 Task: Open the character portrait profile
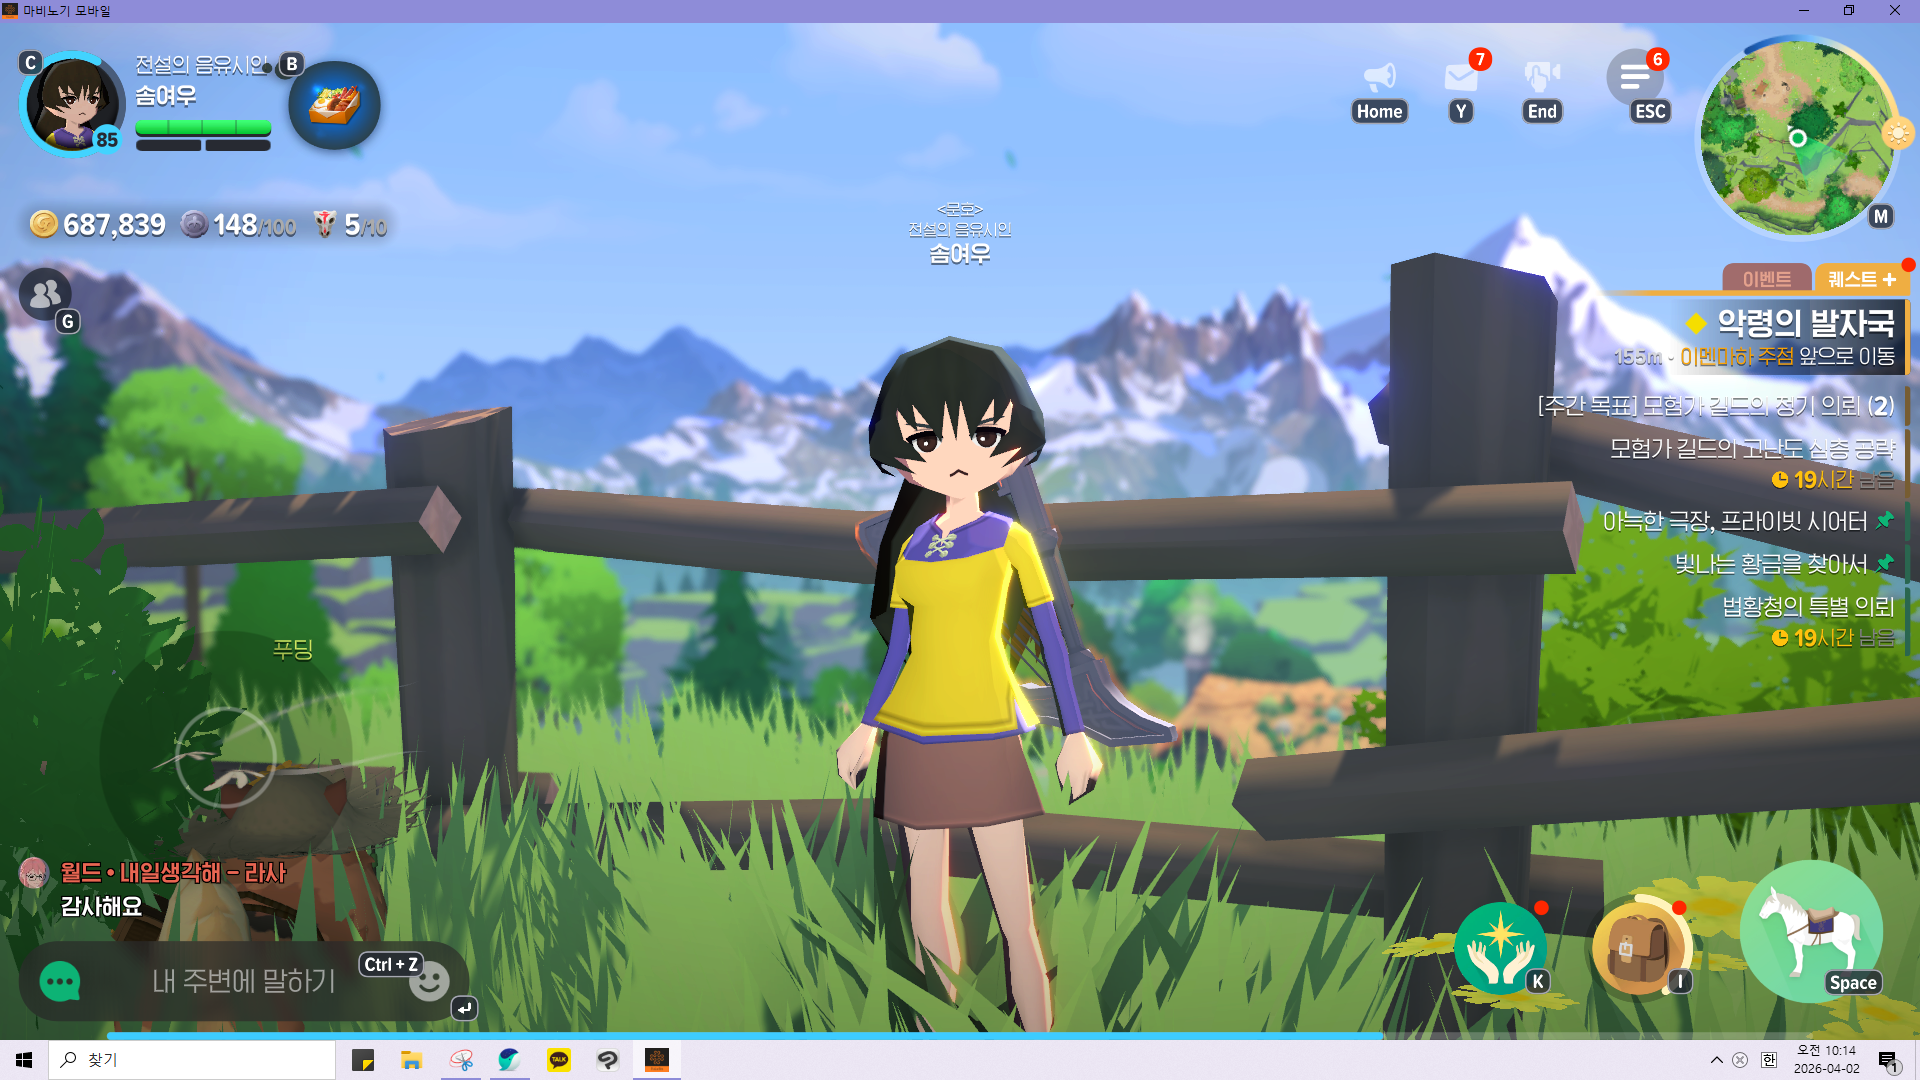72,104
